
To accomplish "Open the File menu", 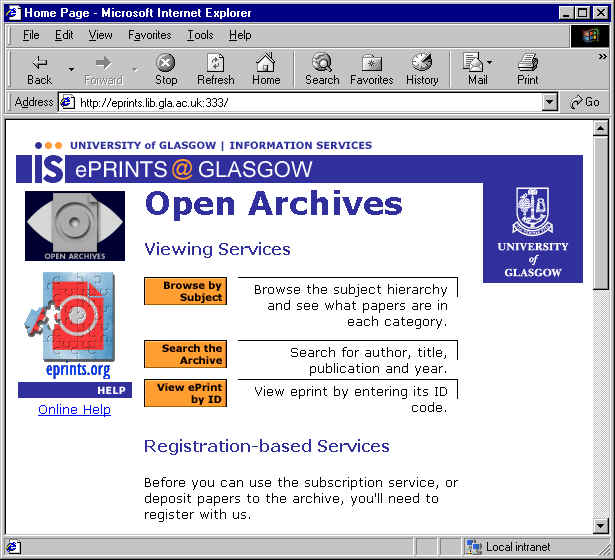I will pos(31,35).
